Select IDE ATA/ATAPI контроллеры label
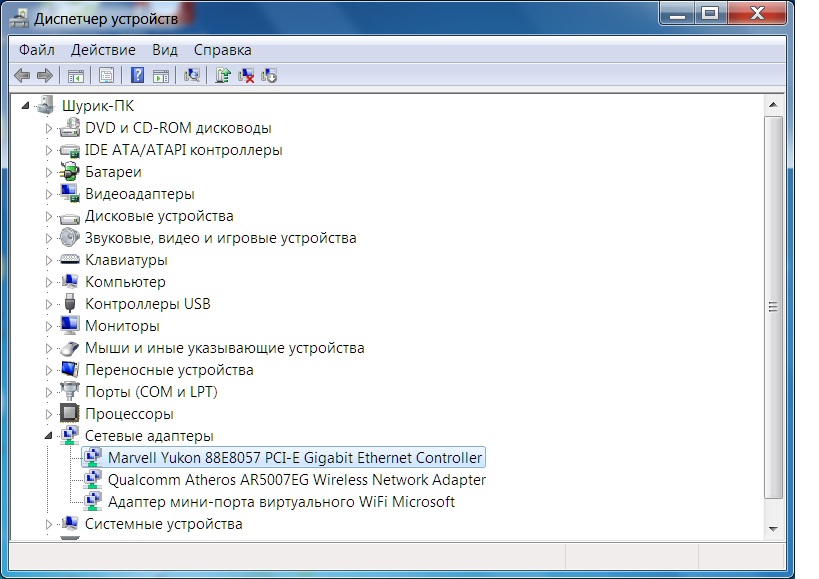The width and height of the screenshot is (819, 579). point(183,150)
